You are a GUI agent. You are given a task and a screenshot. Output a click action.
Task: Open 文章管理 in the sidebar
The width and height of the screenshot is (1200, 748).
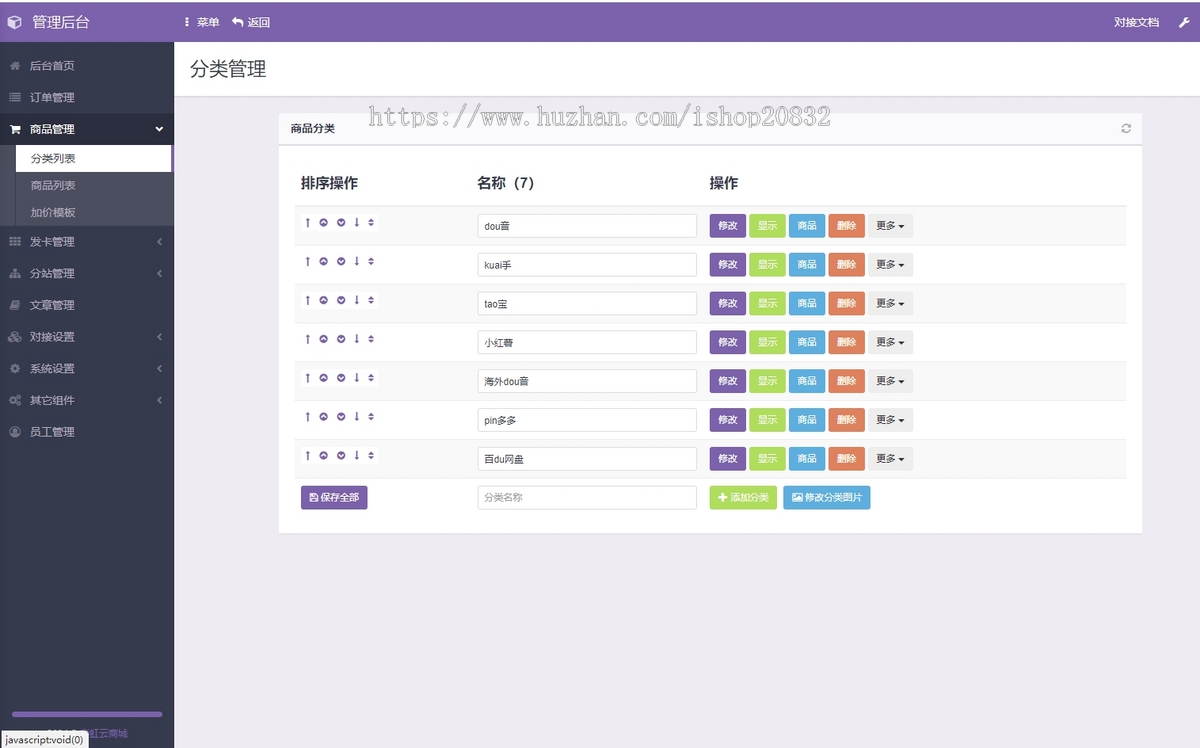[x=87, y=305]
